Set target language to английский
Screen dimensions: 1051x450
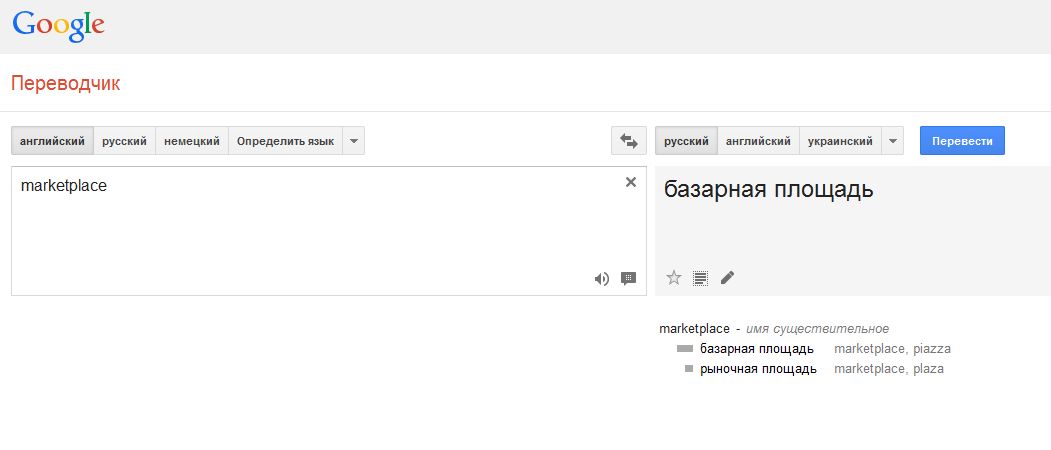click(x=758, y=141)
